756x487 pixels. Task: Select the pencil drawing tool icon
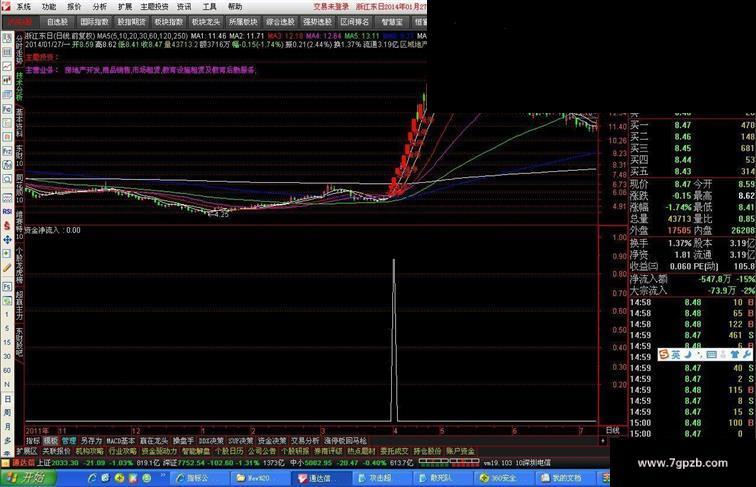coord(7,268)
